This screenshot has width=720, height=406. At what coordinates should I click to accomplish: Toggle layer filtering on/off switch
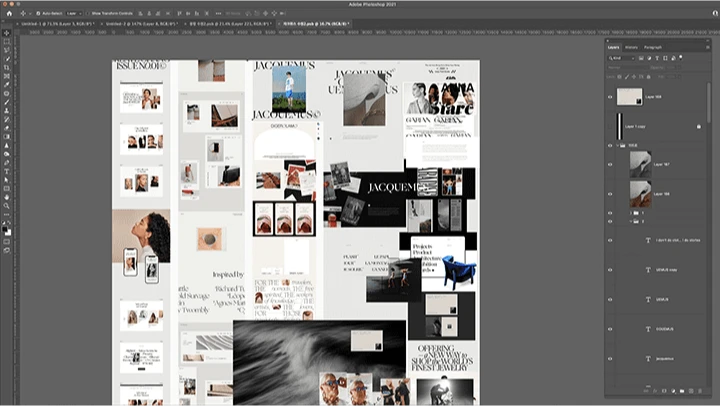[681, 57]
